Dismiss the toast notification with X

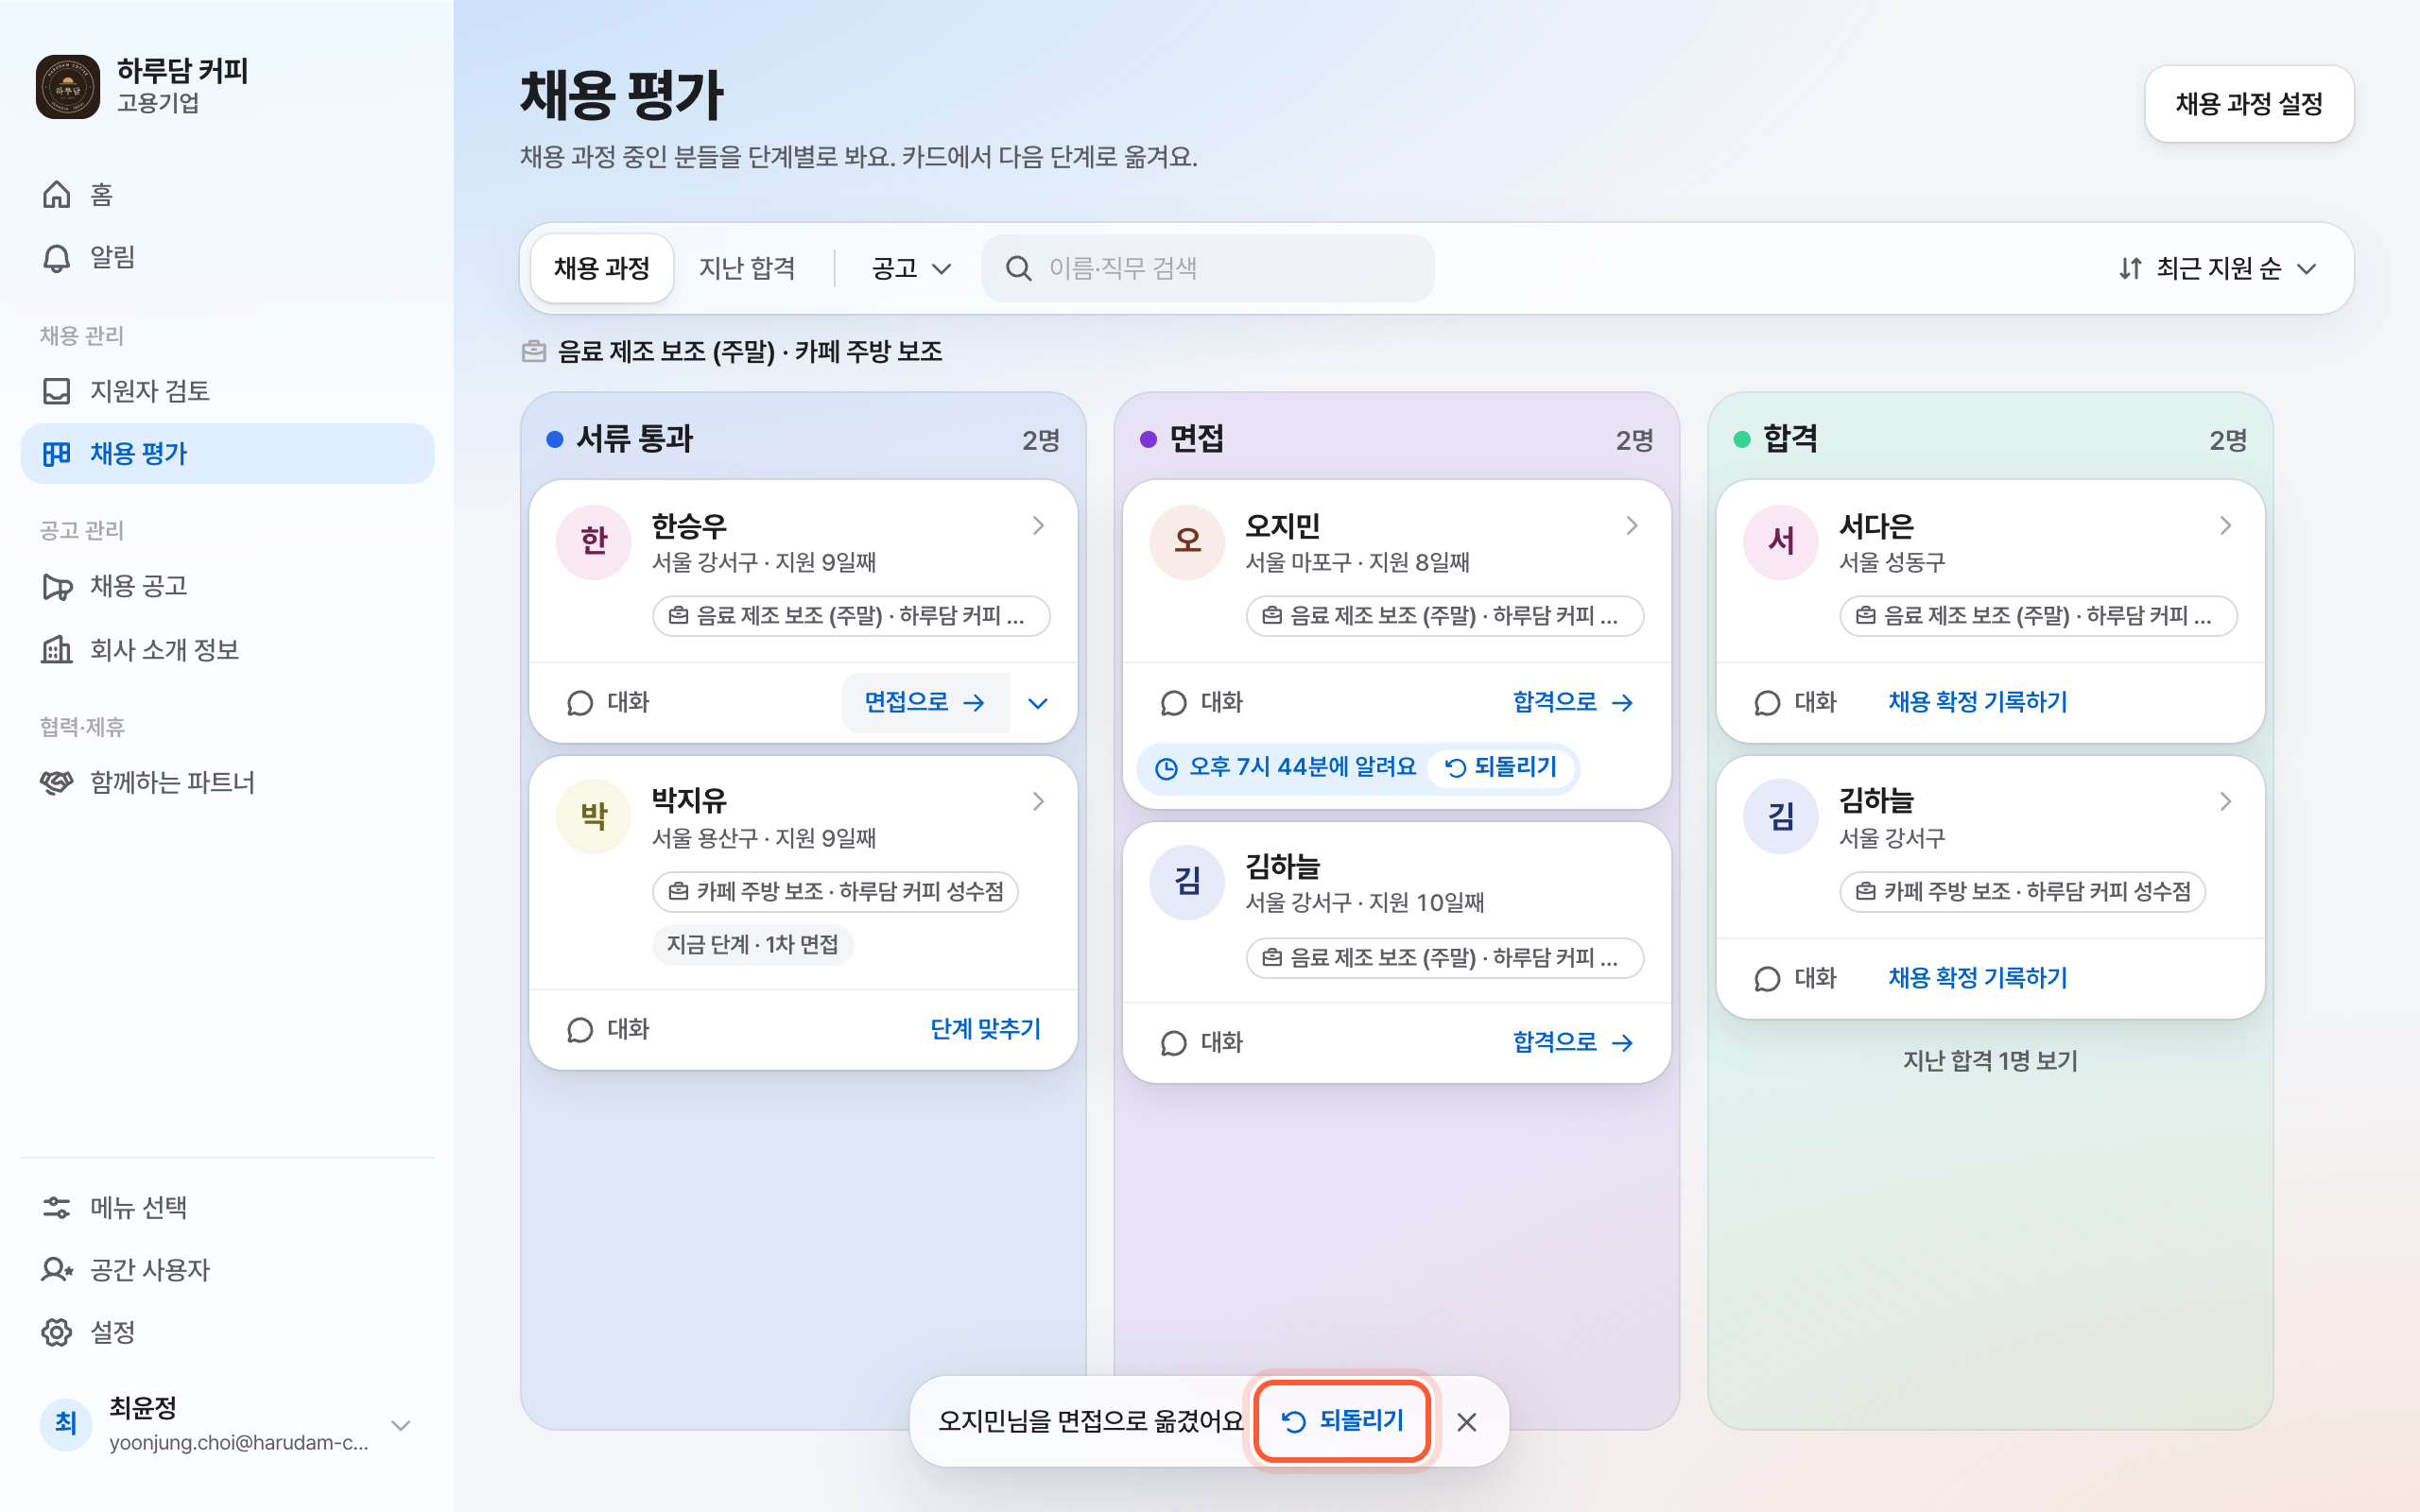[x=1467, y=1421]
